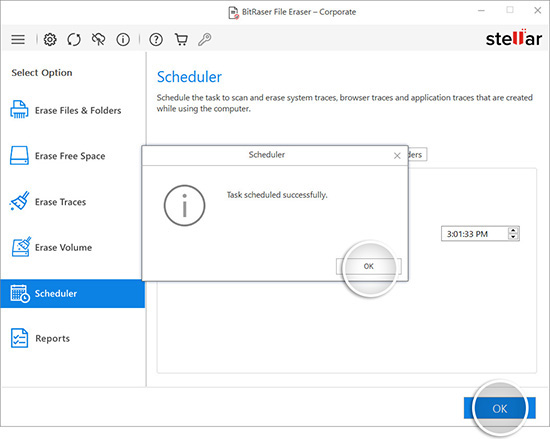Increase time with the up spinner arrow
550x439 pixels.
point(513,230)
